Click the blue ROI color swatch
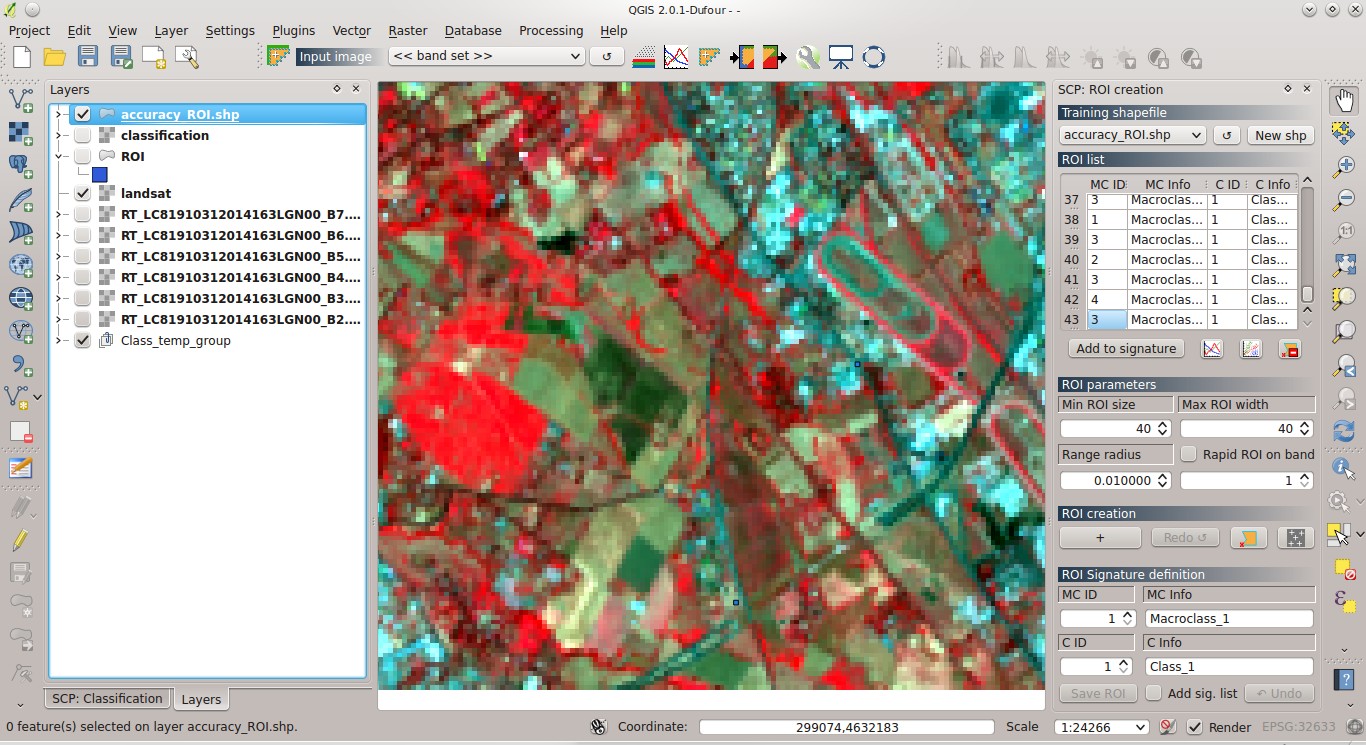Image resolution: width=1366 pixels, height=745 pixels. pos(99,174)
